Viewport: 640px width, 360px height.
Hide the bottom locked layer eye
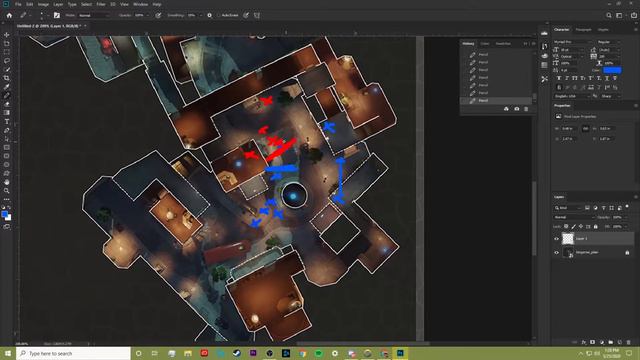click(x=556, y=253)
